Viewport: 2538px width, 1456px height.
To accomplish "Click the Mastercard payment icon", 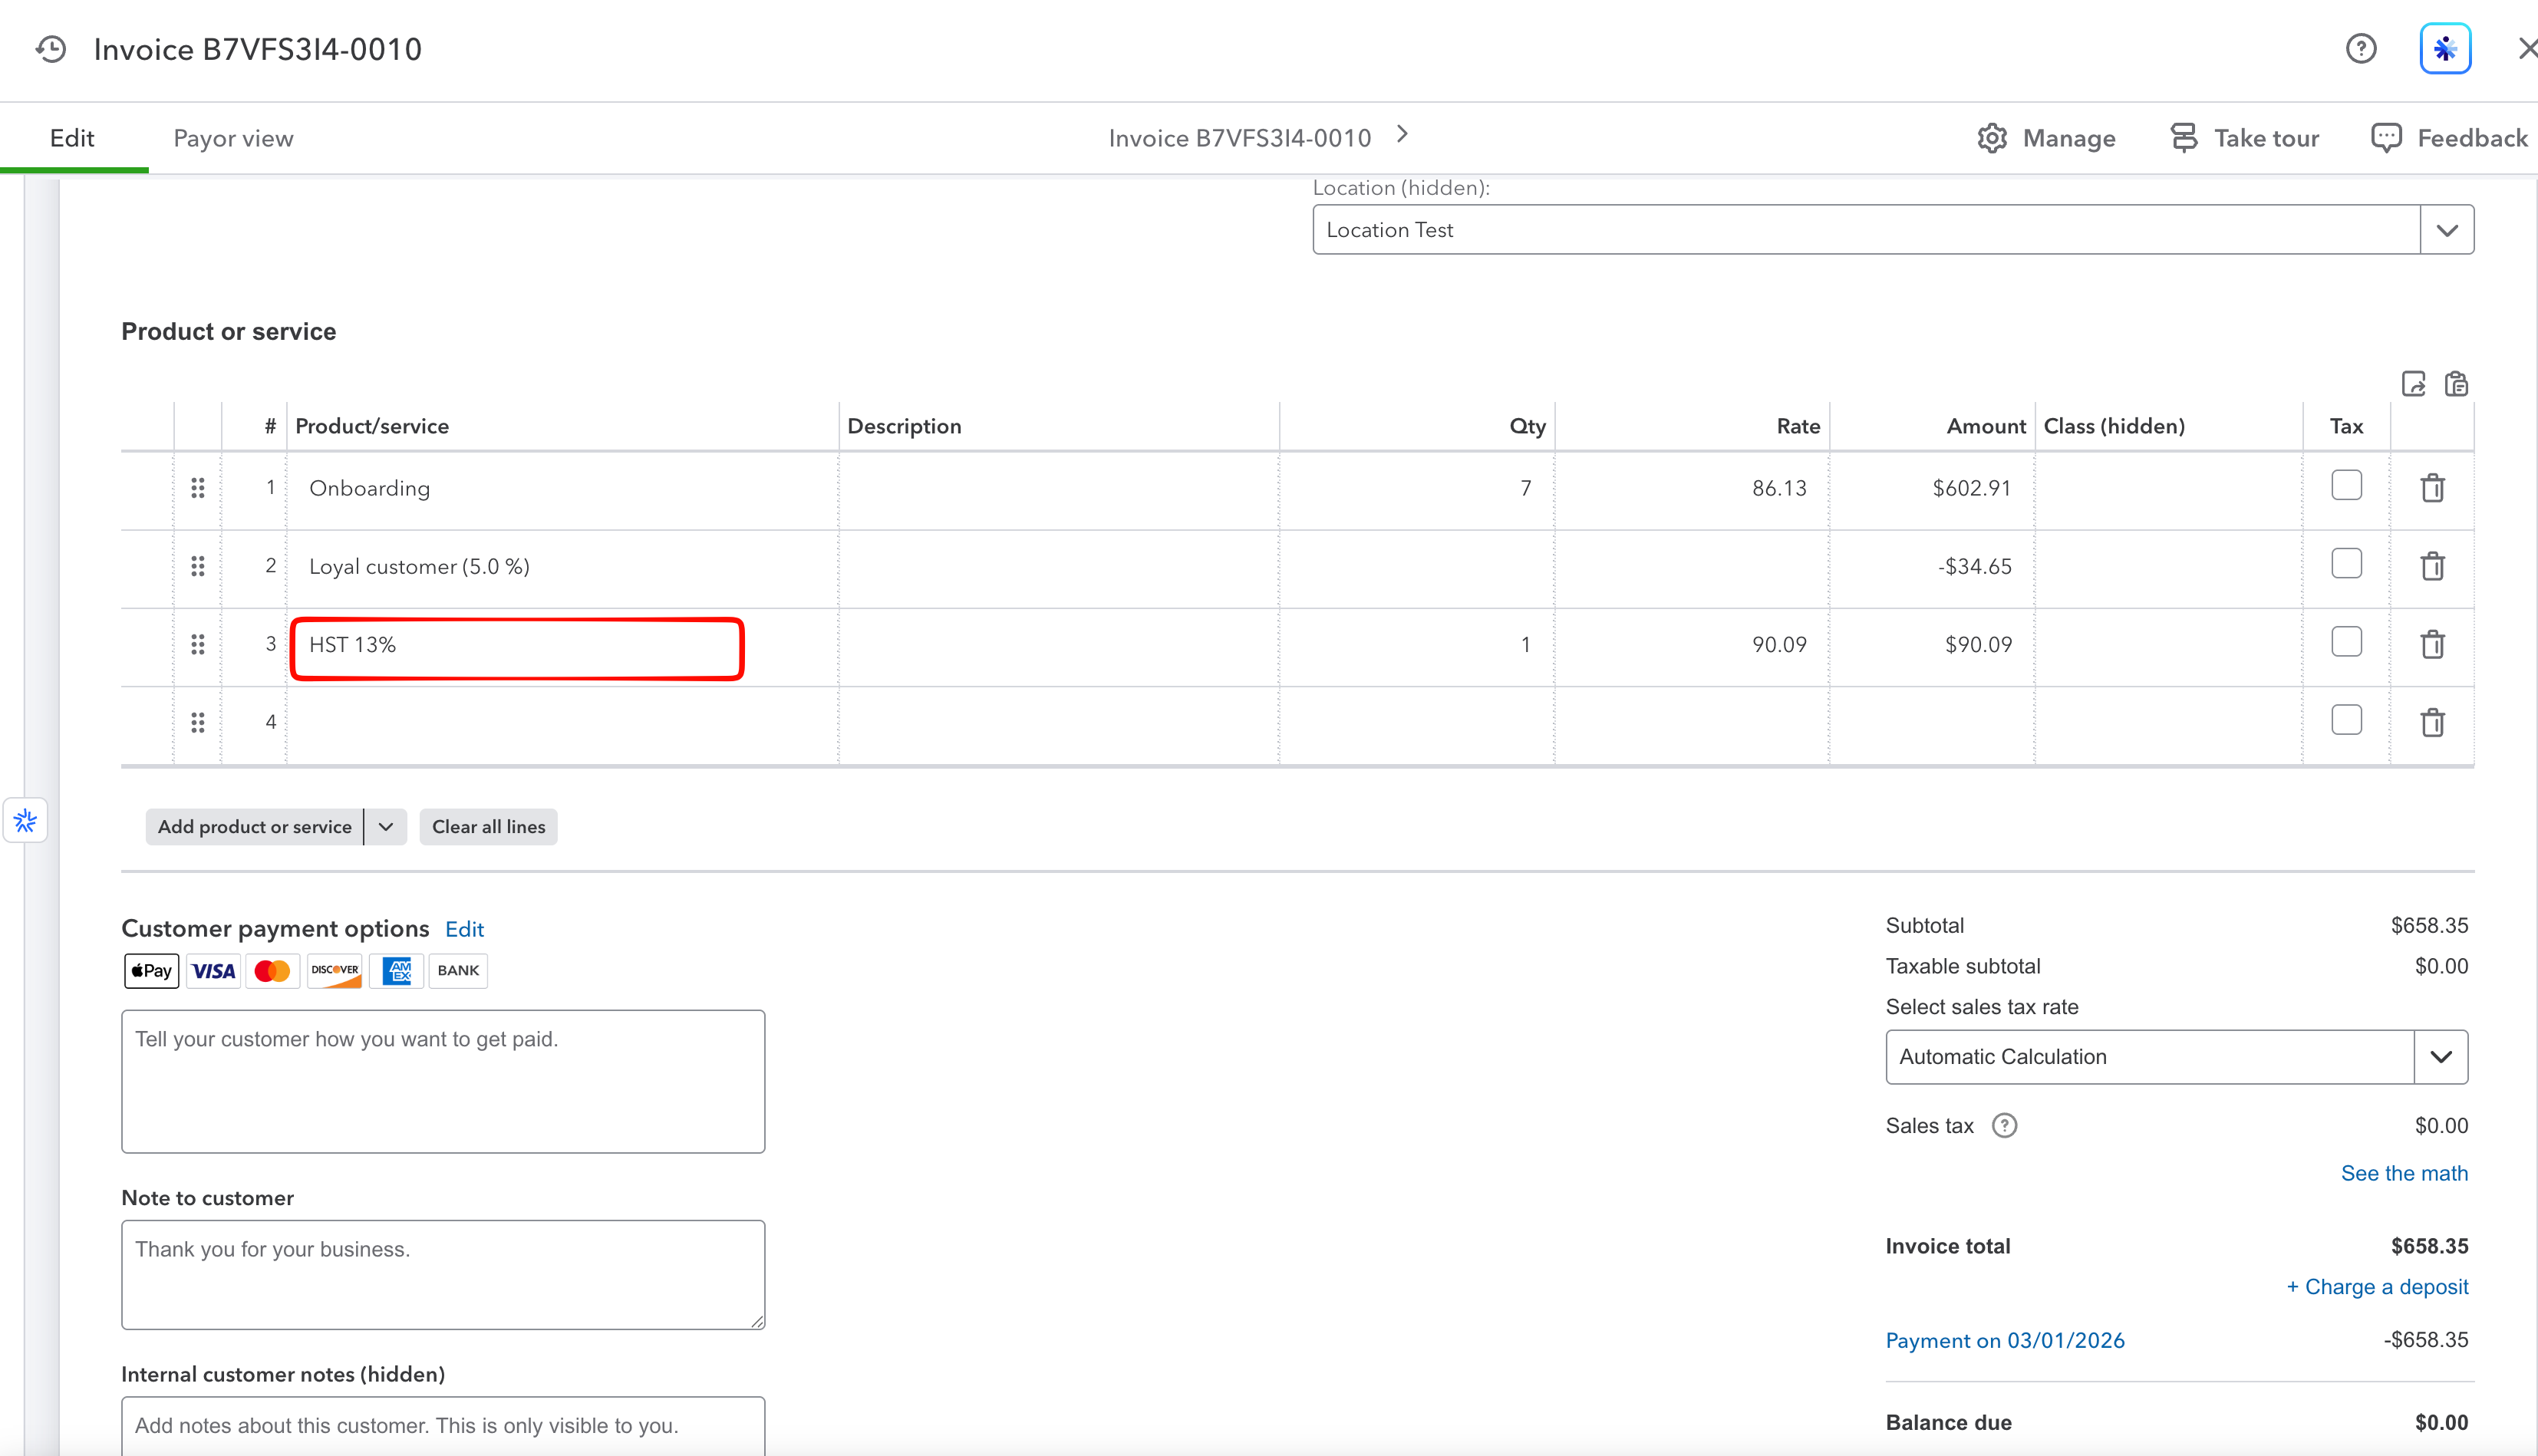I will 272,971.
